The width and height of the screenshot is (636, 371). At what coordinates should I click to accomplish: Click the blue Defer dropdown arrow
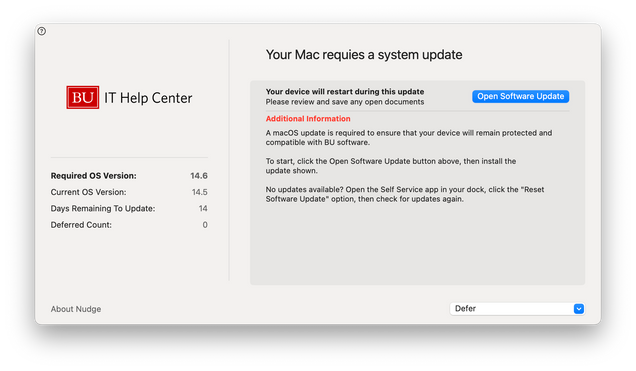(579, 309)
